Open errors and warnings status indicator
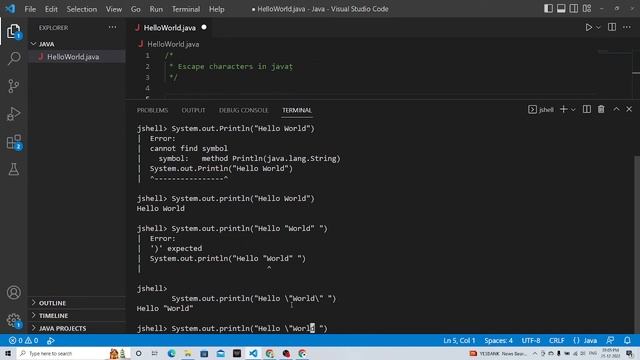Image resolution: width=640 pixels, height=360 pixels. click(24, 340)
